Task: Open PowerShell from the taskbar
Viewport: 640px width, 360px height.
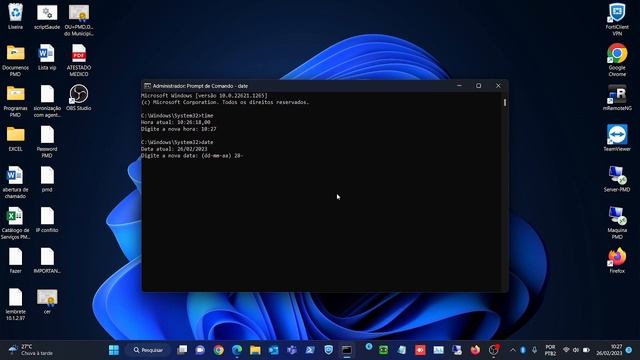Action: [x=310, y=350]
